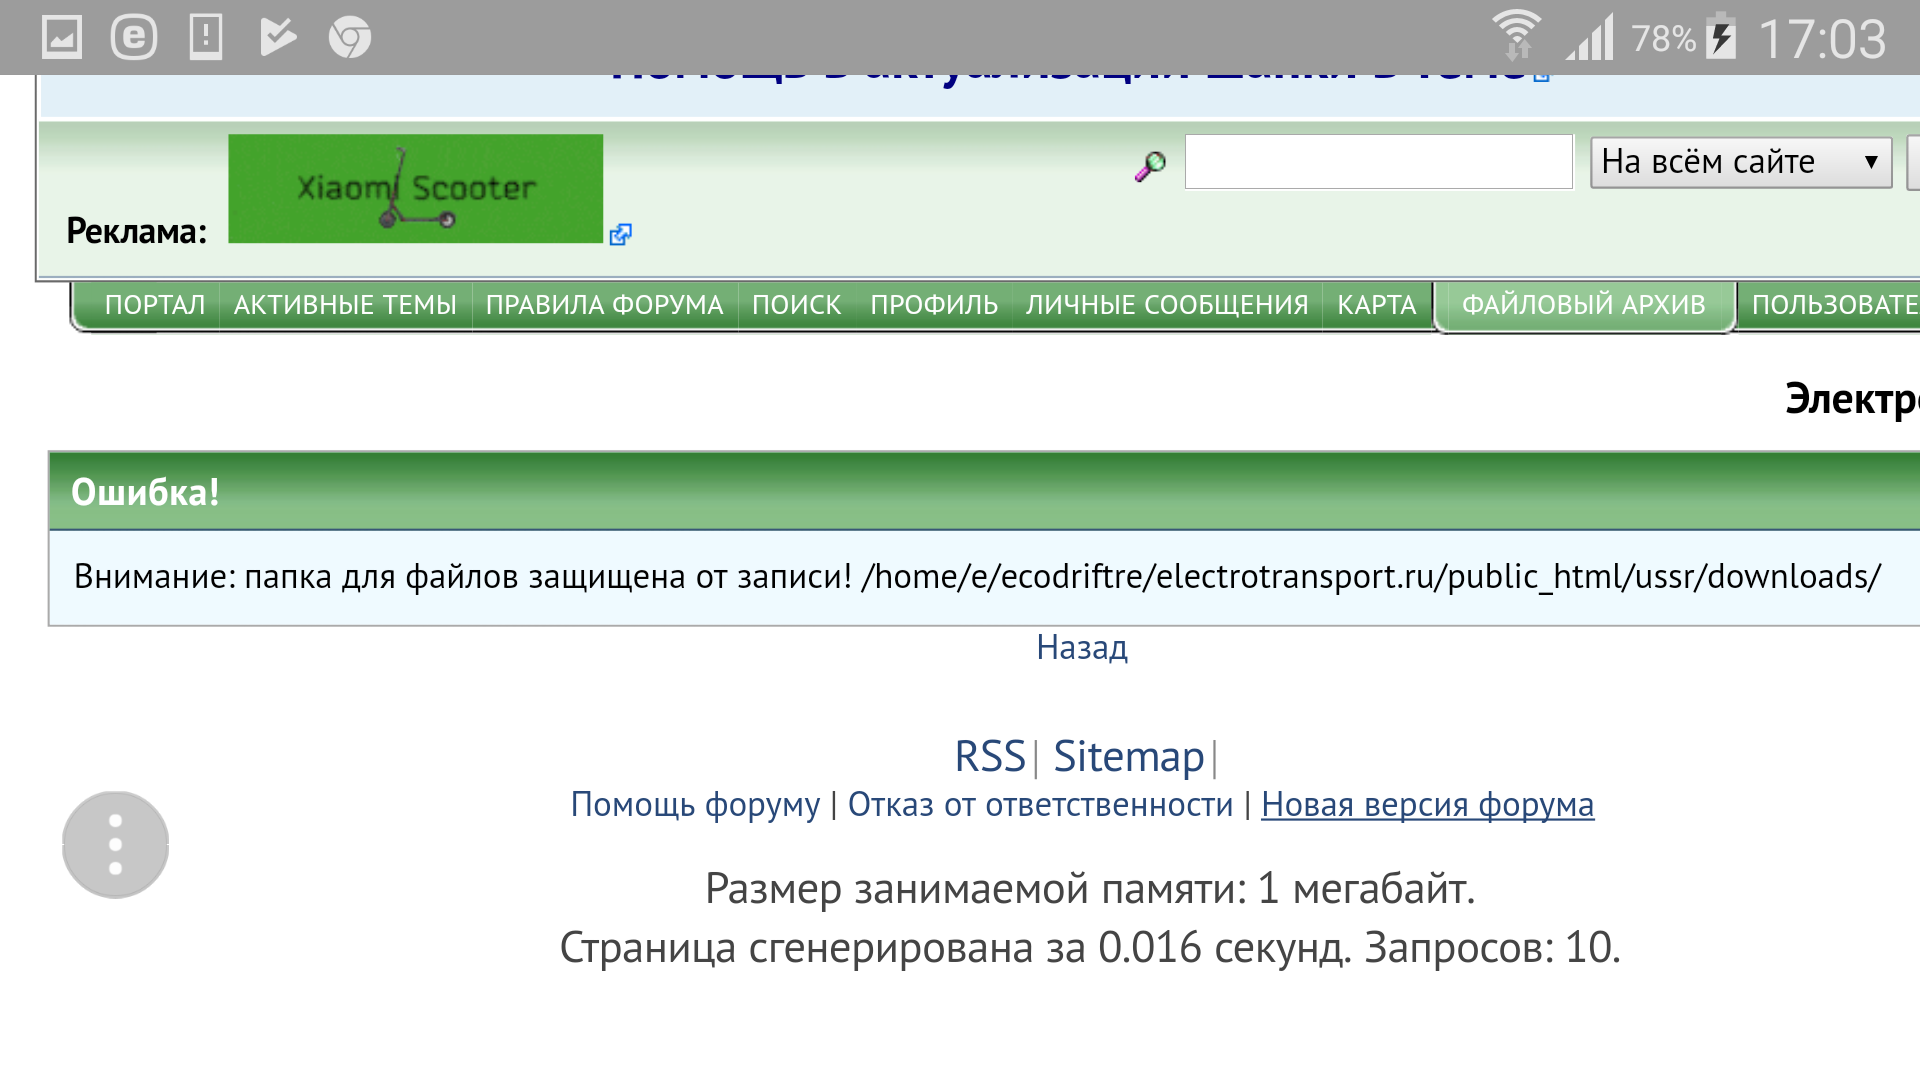
Task: Open the RSS feed link
Action: (989, 757)
